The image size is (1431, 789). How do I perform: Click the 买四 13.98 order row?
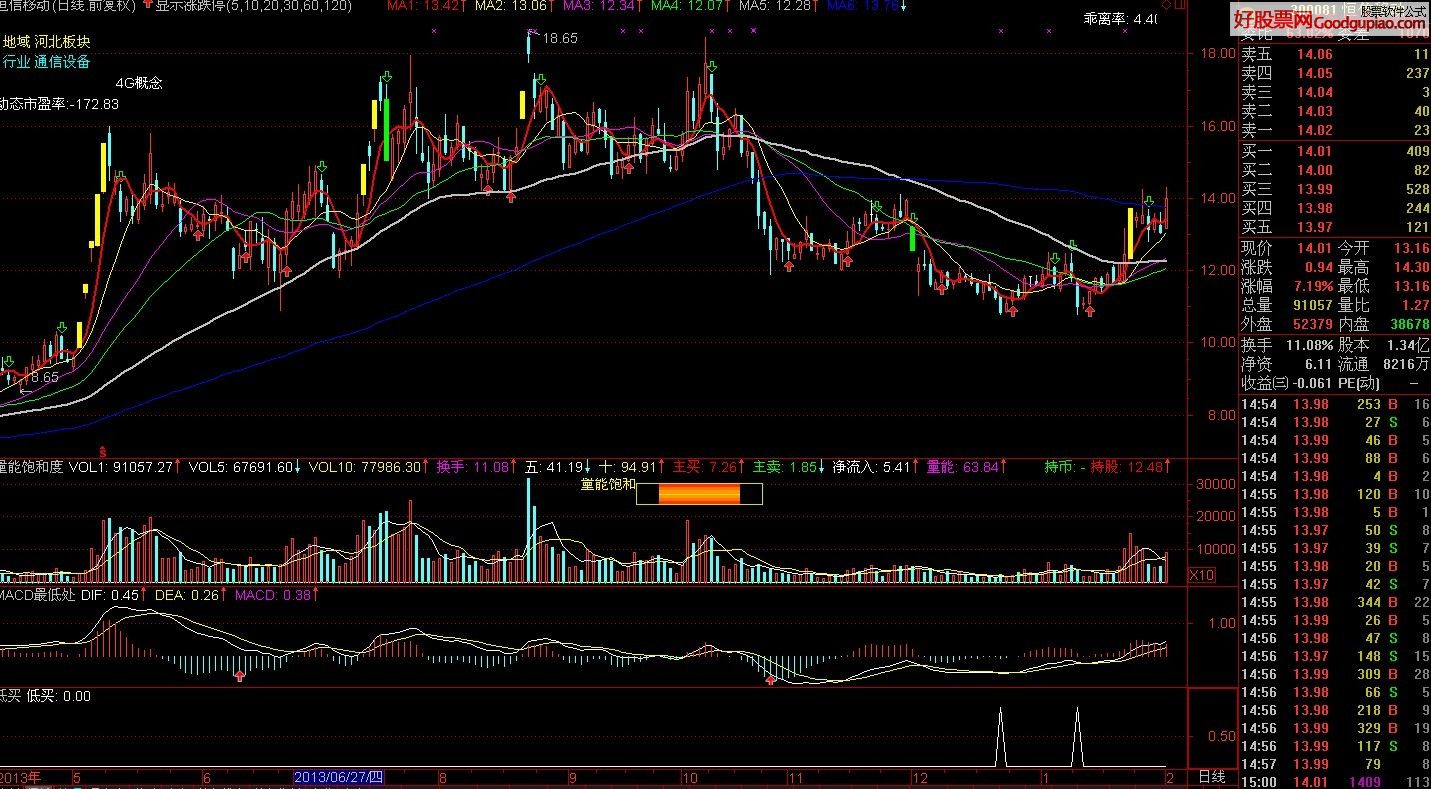(1335, 208)
